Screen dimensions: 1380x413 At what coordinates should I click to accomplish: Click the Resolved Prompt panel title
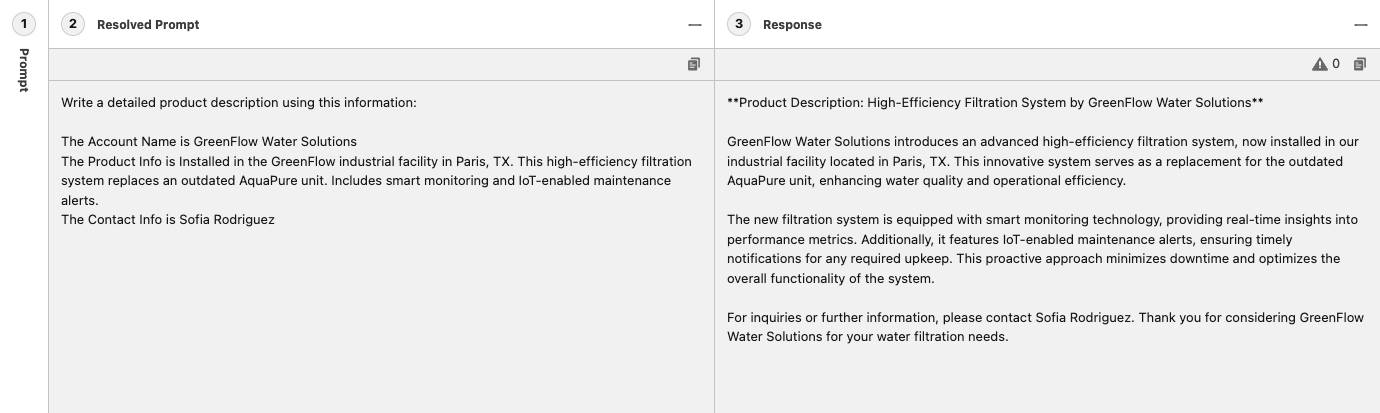pos(148,25)
